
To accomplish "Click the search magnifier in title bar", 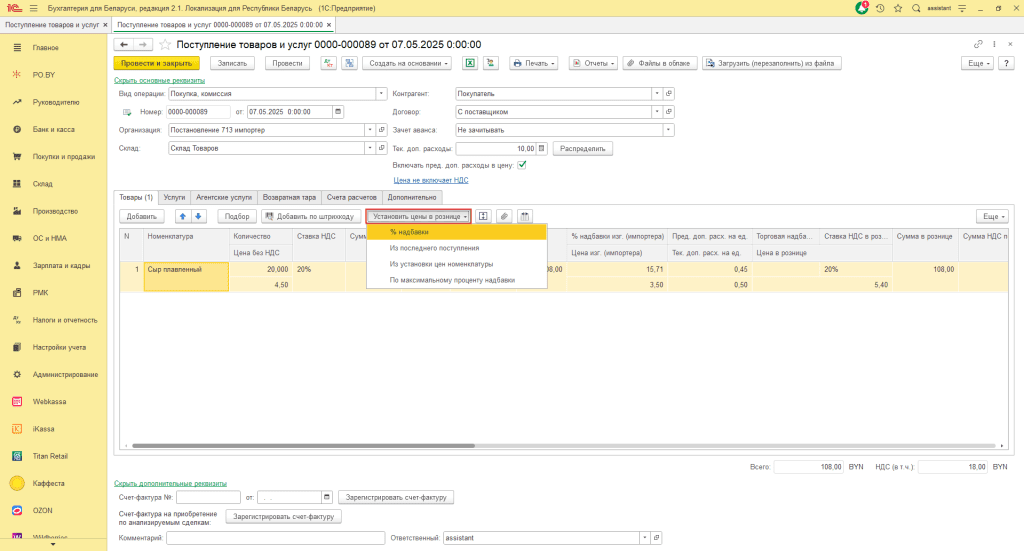I will tap(916, 8).
